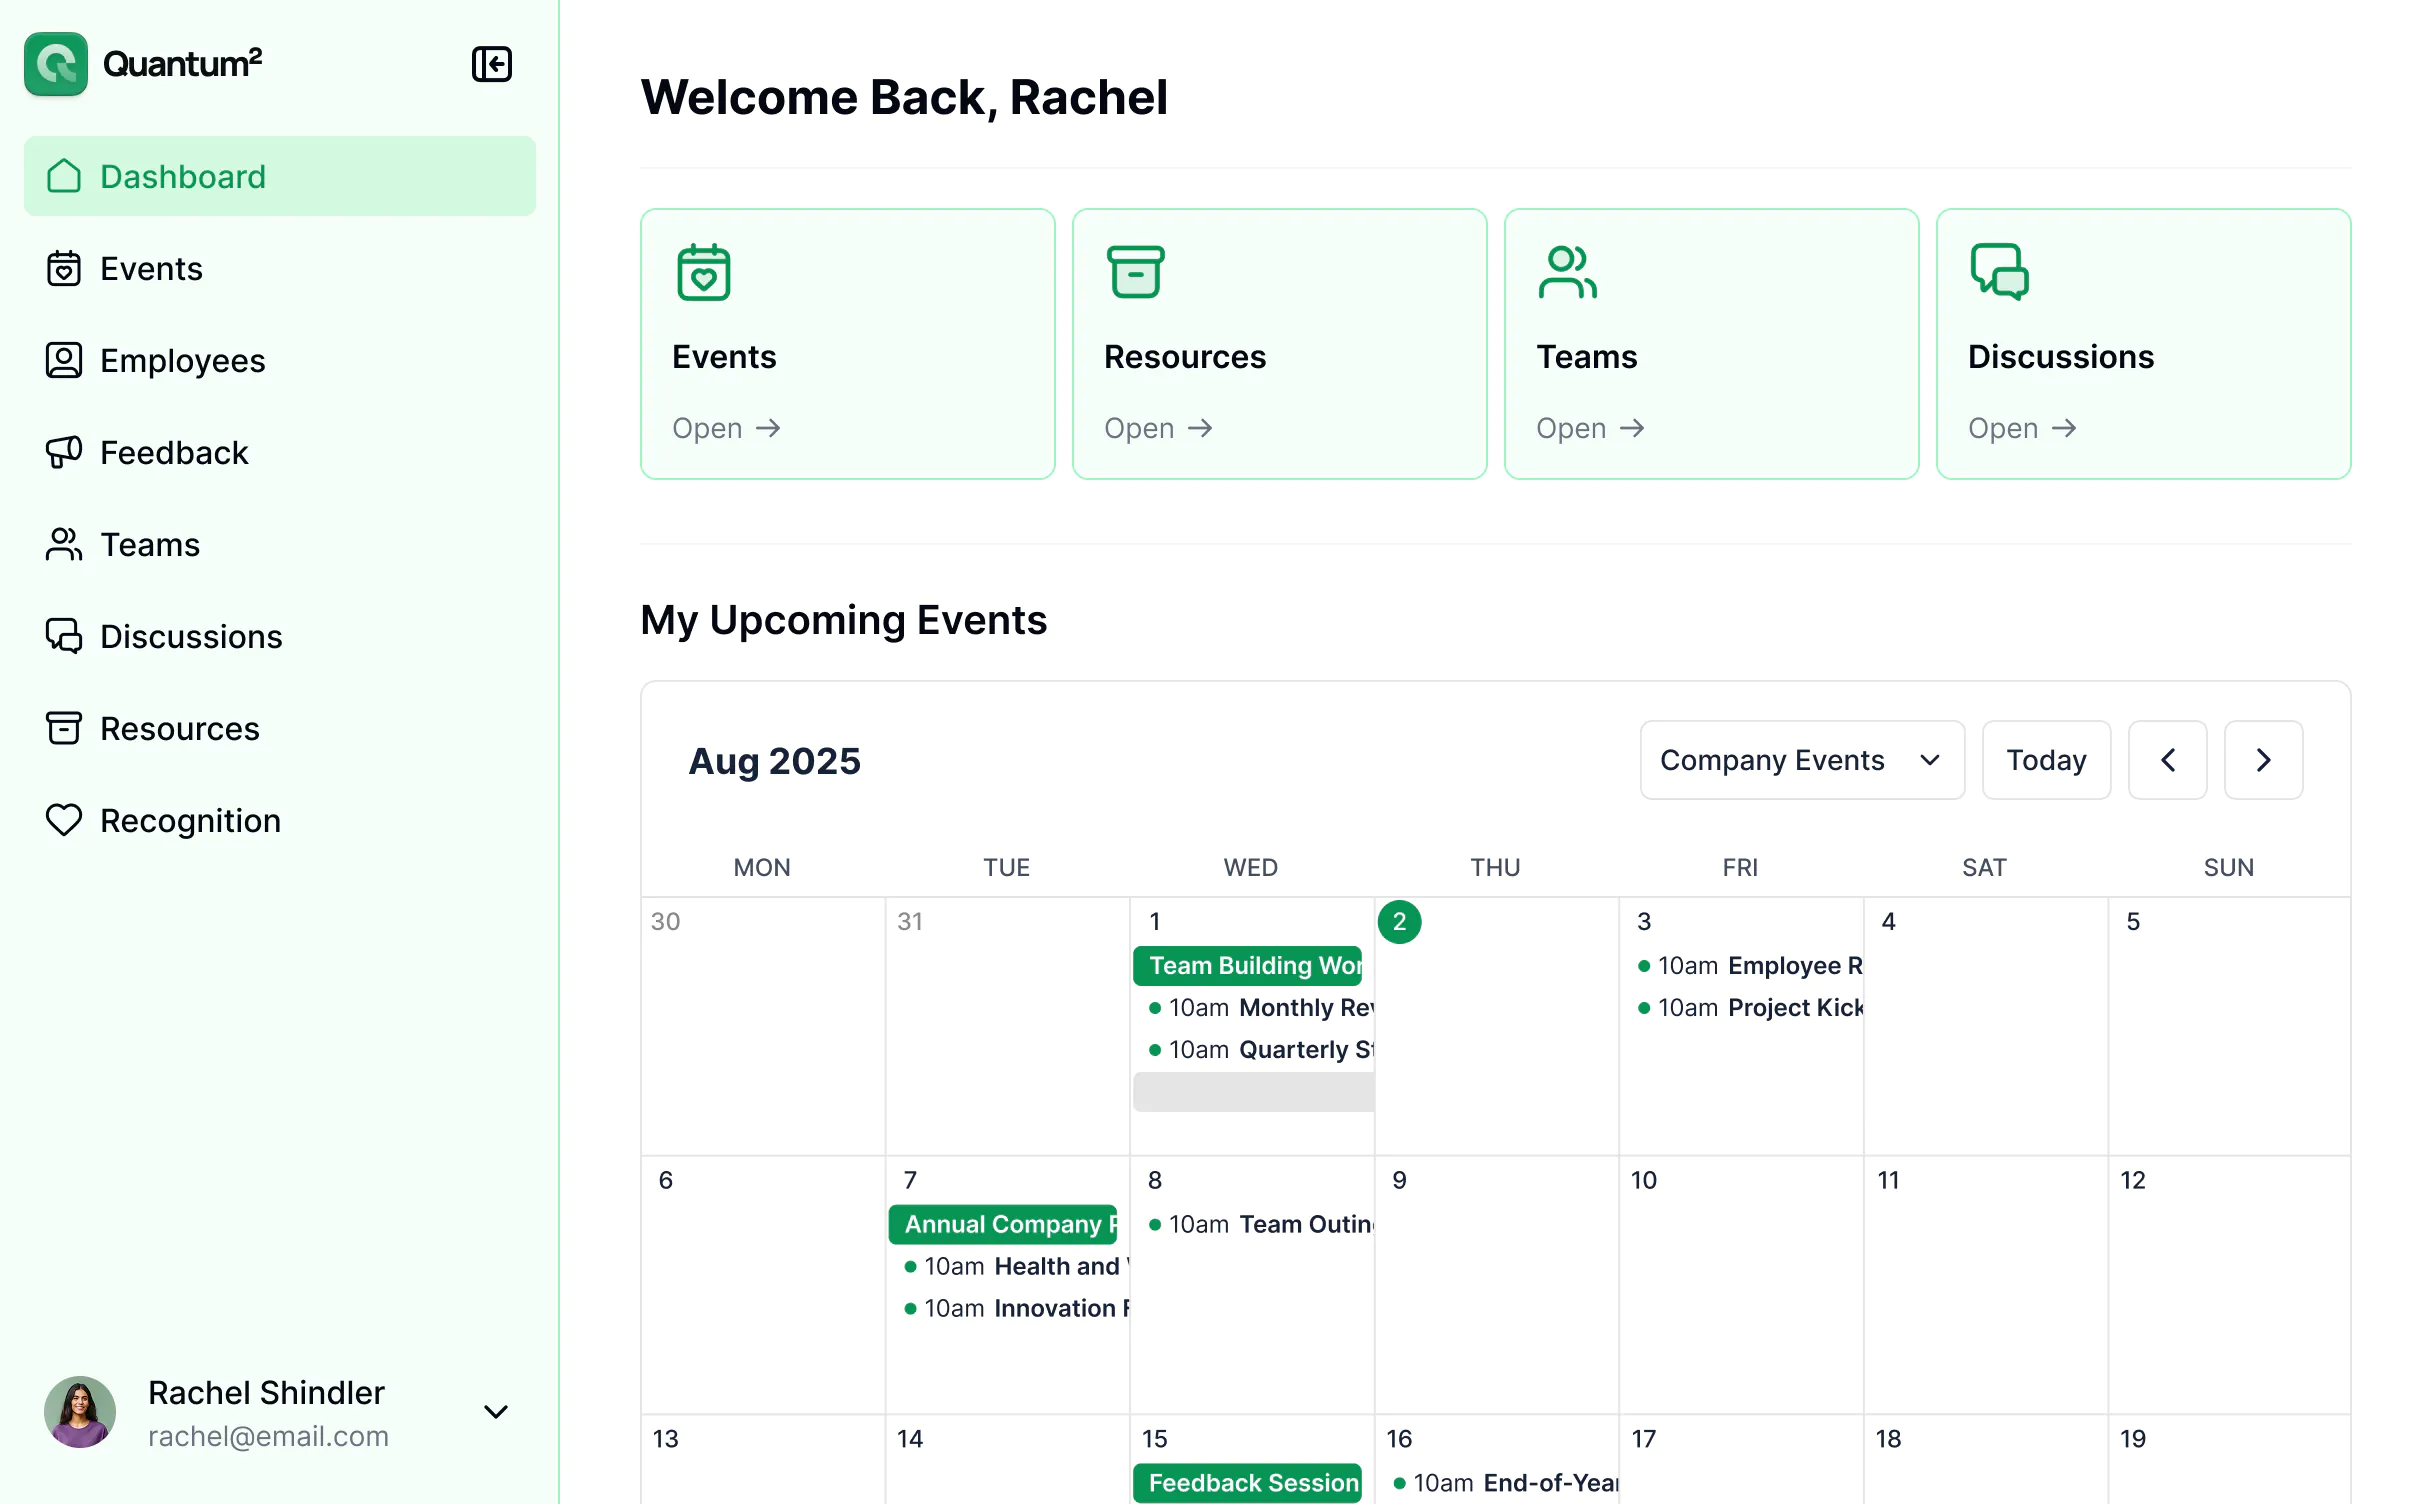
Task: Click the archive box icon in Resources card
Action: coord(1135,272)
